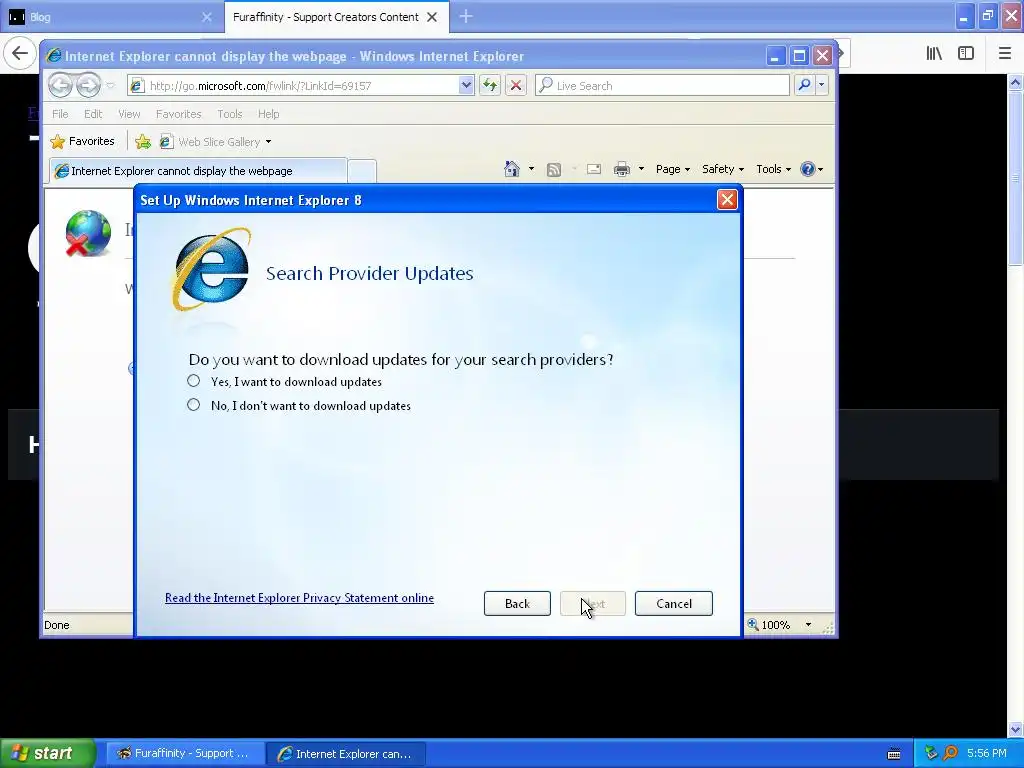1024x768 pixels.
Task: Click the IE Help question mark icon
Action: tap(808, 169)
